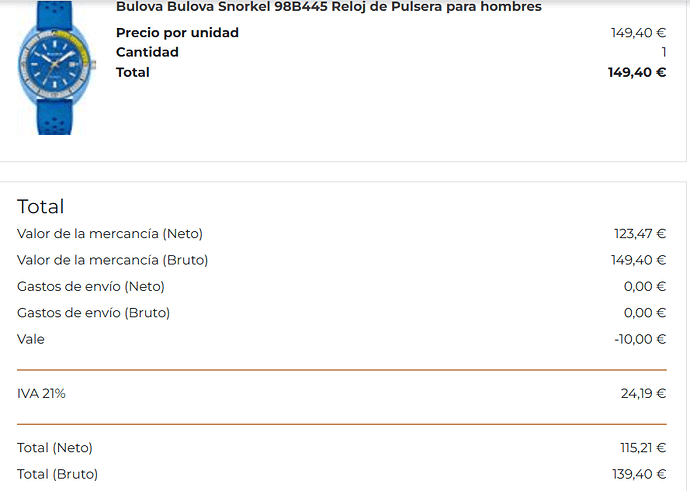Select Valor de la mercancía (Bruto) label
Viewport: 690px width, 491px height.
click(x=113, y=260)
